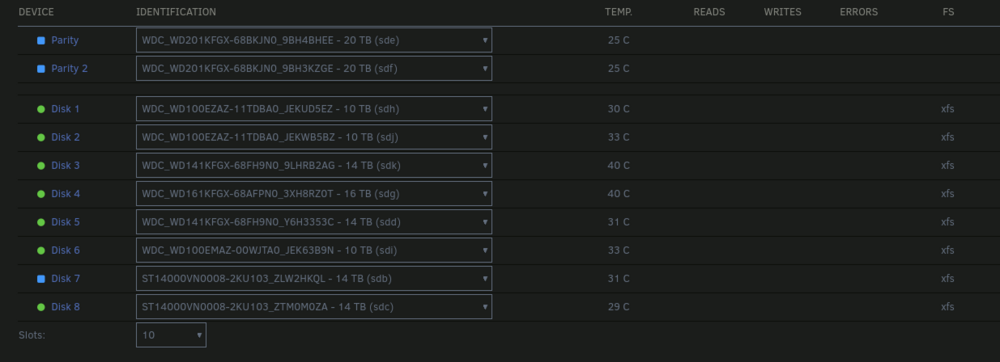This screenshot has height=362, width=1000.
Task: Click the green status dot of Disk 4
Action: [x=41, y=194]
